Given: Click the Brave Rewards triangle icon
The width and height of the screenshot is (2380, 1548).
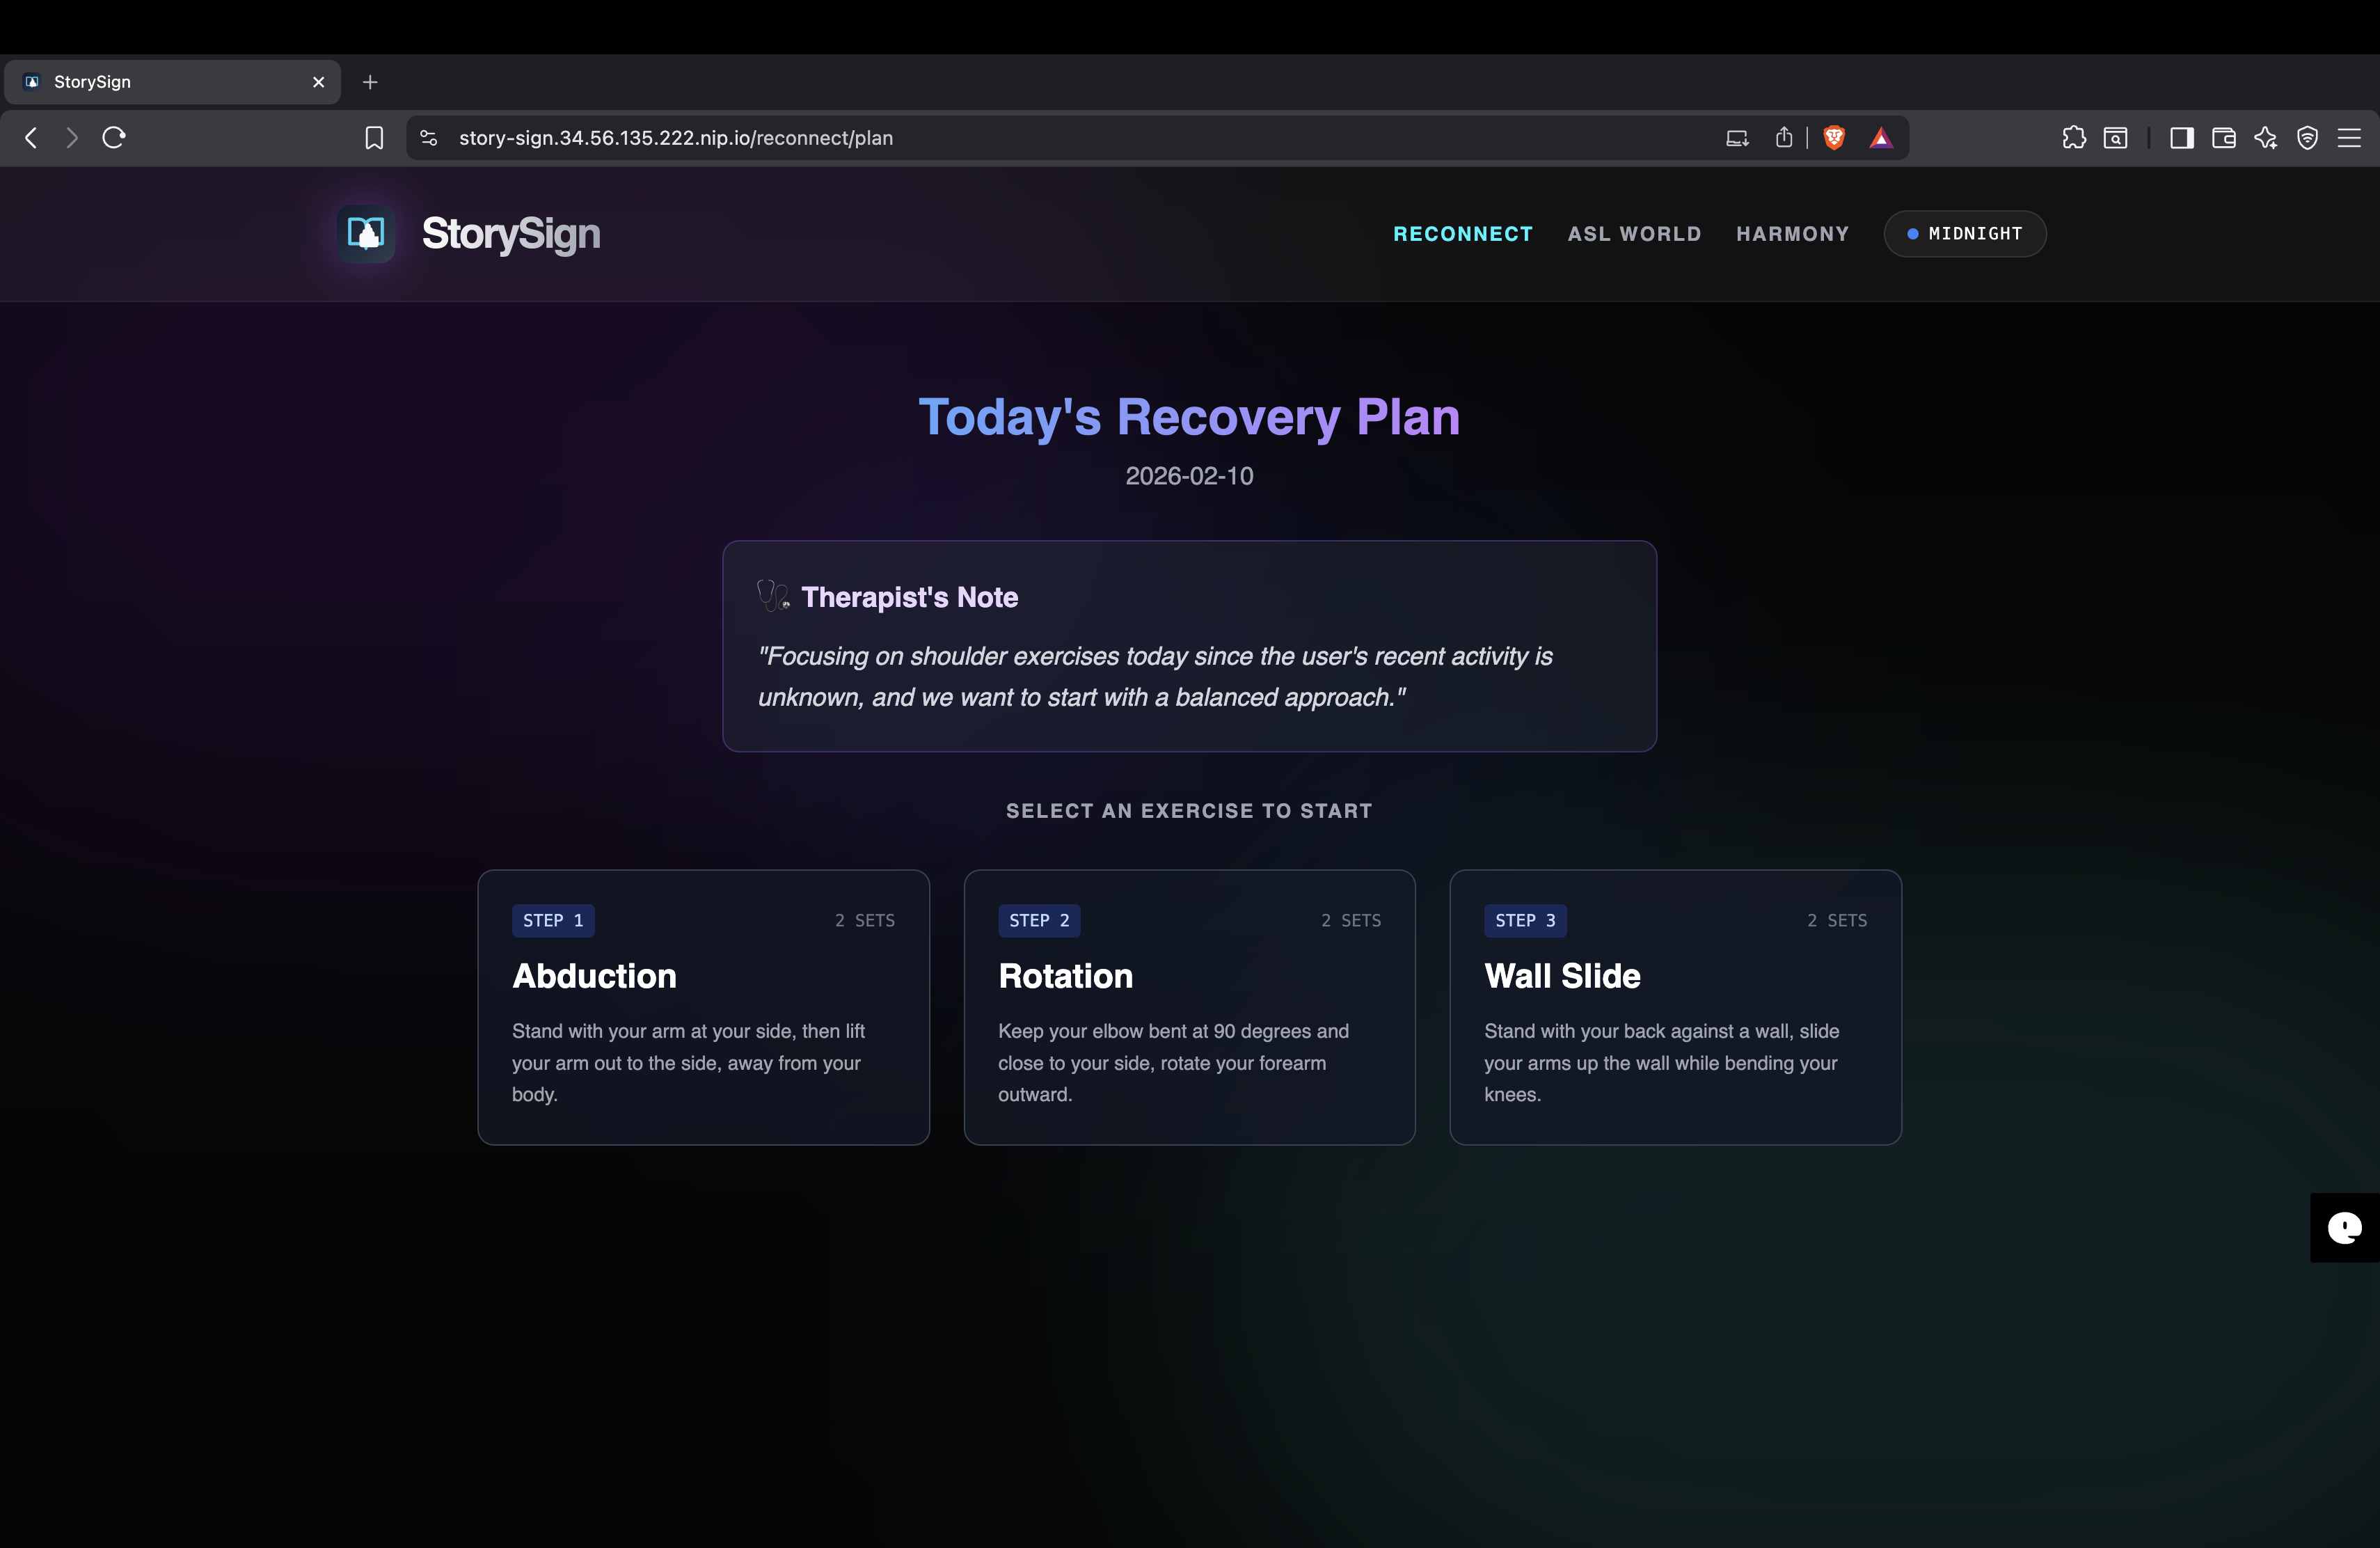Looking at the screenshot, I should click(x=1881, y=138).
